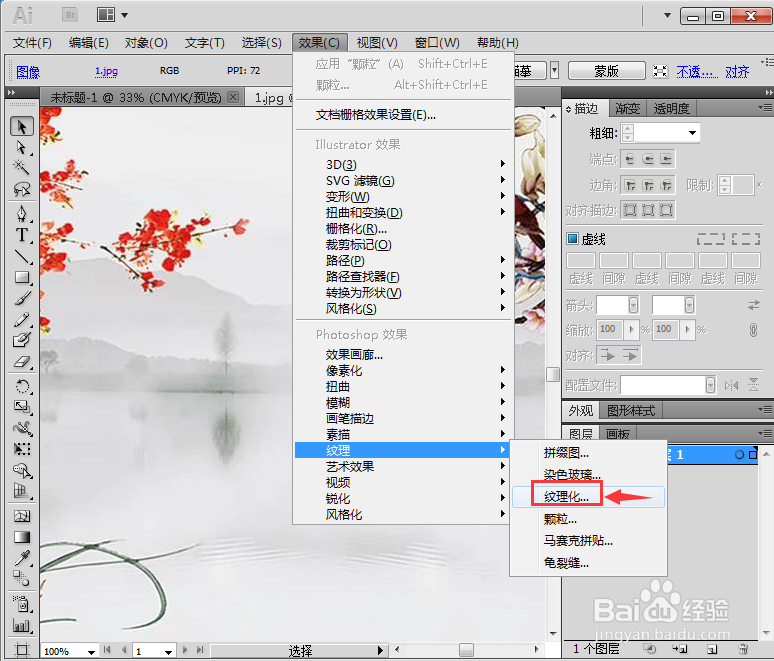Select the Blob Brush tool
Image resolution: width=774 pixels, height=661 pixels.
(x=22, y=341)
